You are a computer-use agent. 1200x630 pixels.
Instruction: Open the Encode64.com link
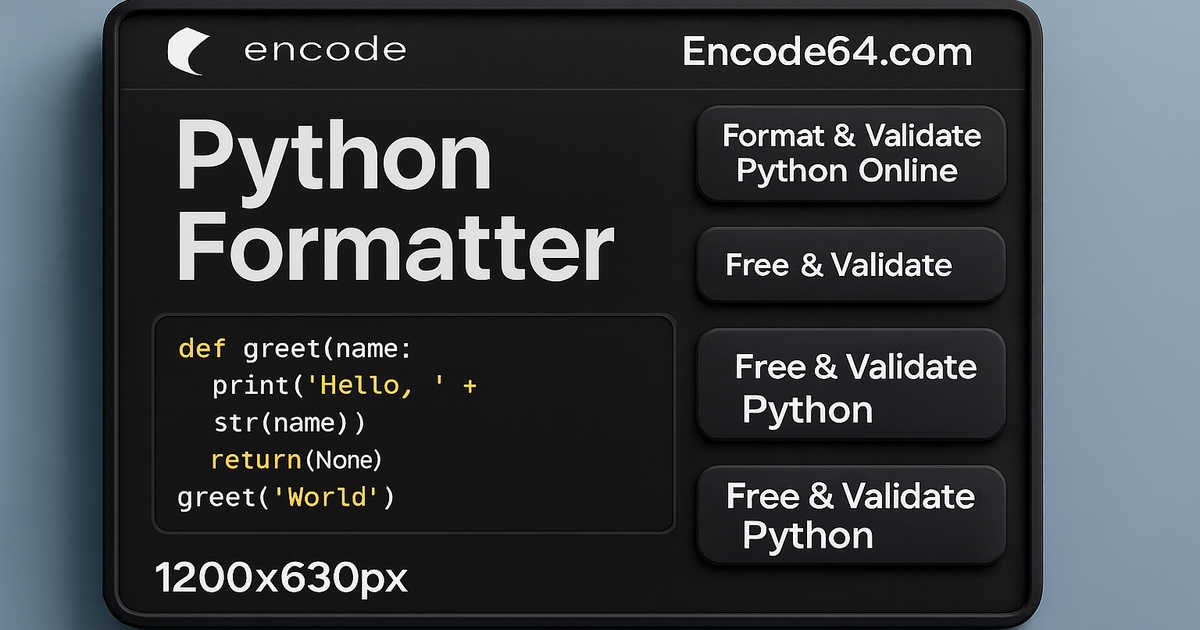(x=826, y=51)
